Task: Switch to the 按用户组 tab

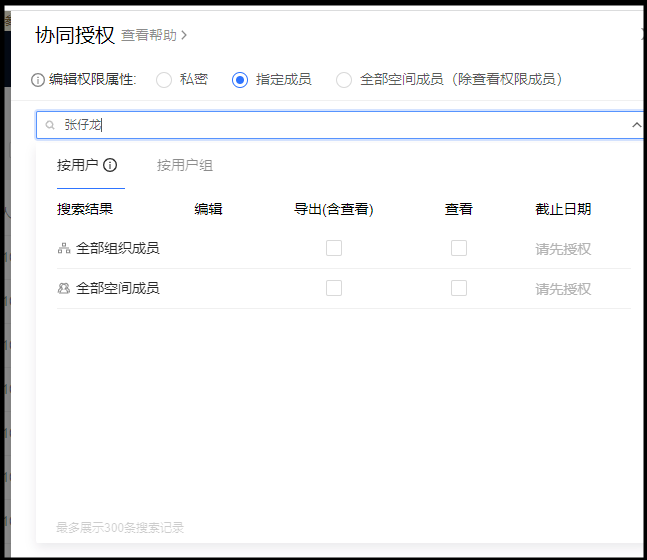Action: coord(185,165)
